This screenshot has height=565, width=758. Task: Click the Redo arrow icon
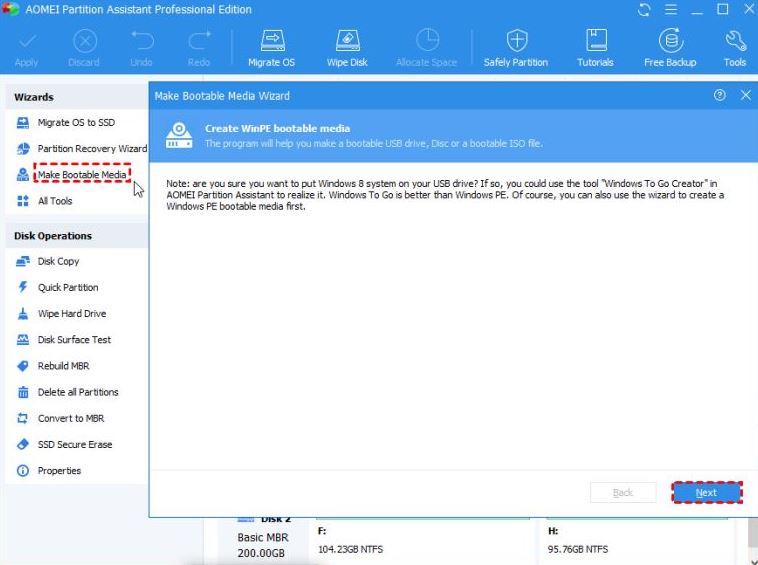tap(199, 41)
